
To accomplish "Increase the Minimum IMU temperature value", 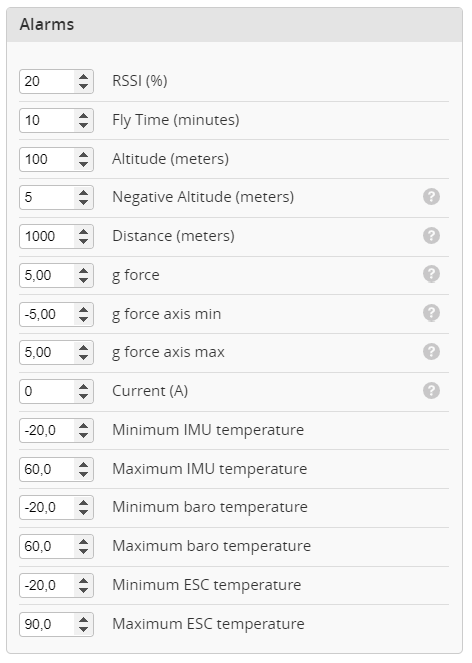I will pyautogui.click(x=84, y=426).
